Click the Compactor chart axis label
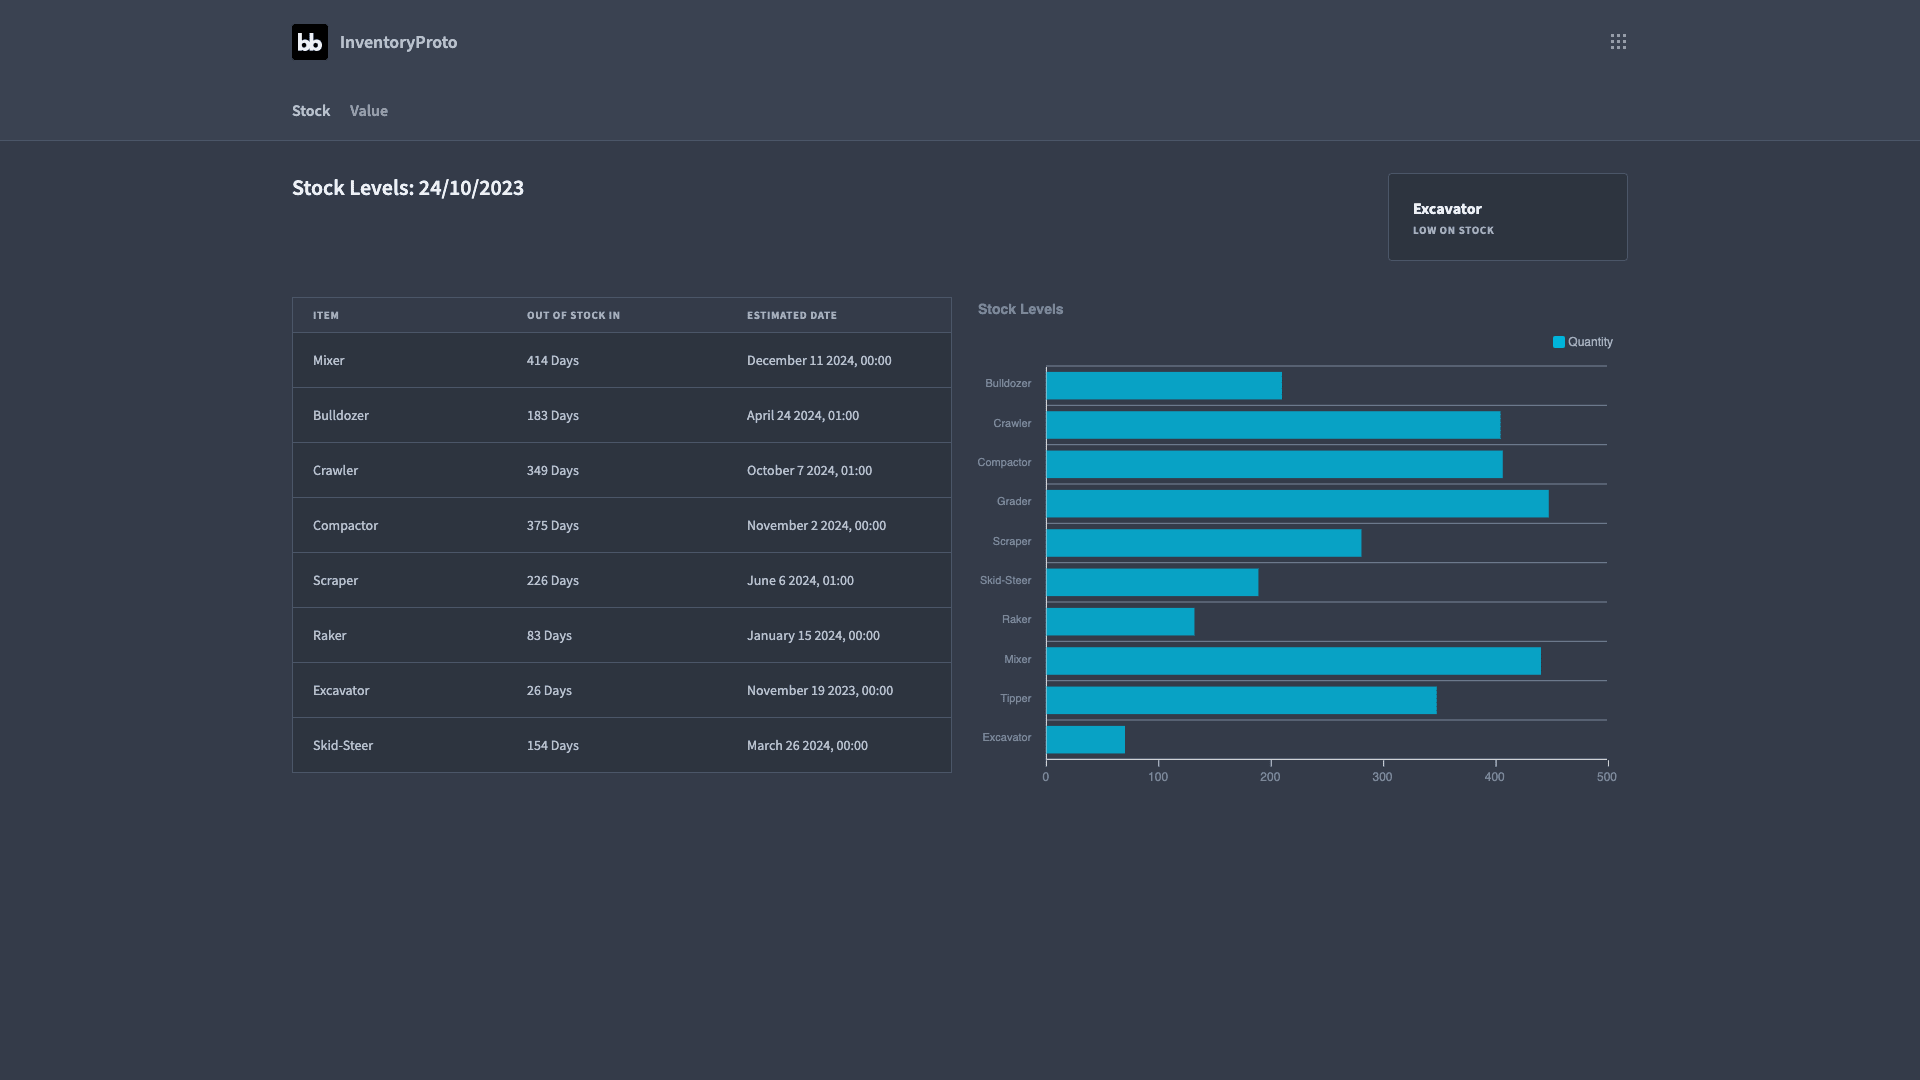Viewport: 1920px width, 1080px height. (x=1004, y=463)
